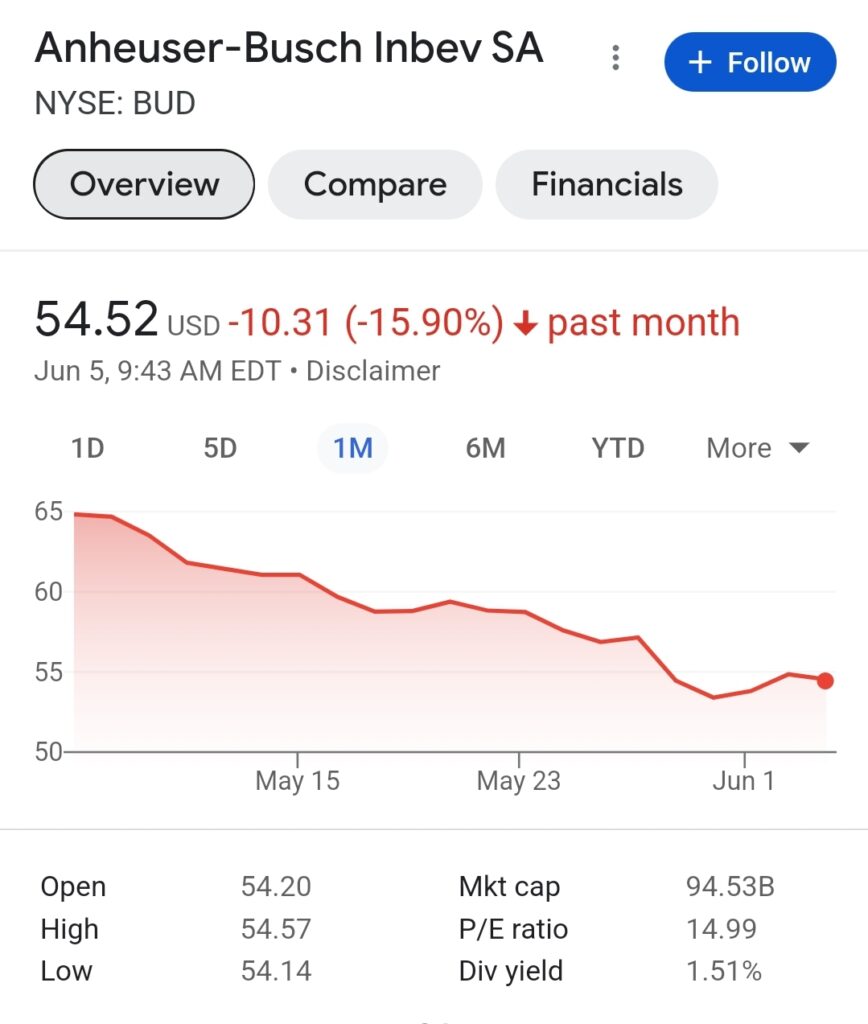The height and width of the screenshot is (1024, 868).
Task: Click the plus icon in Follow button
Action: click(700, 63)
